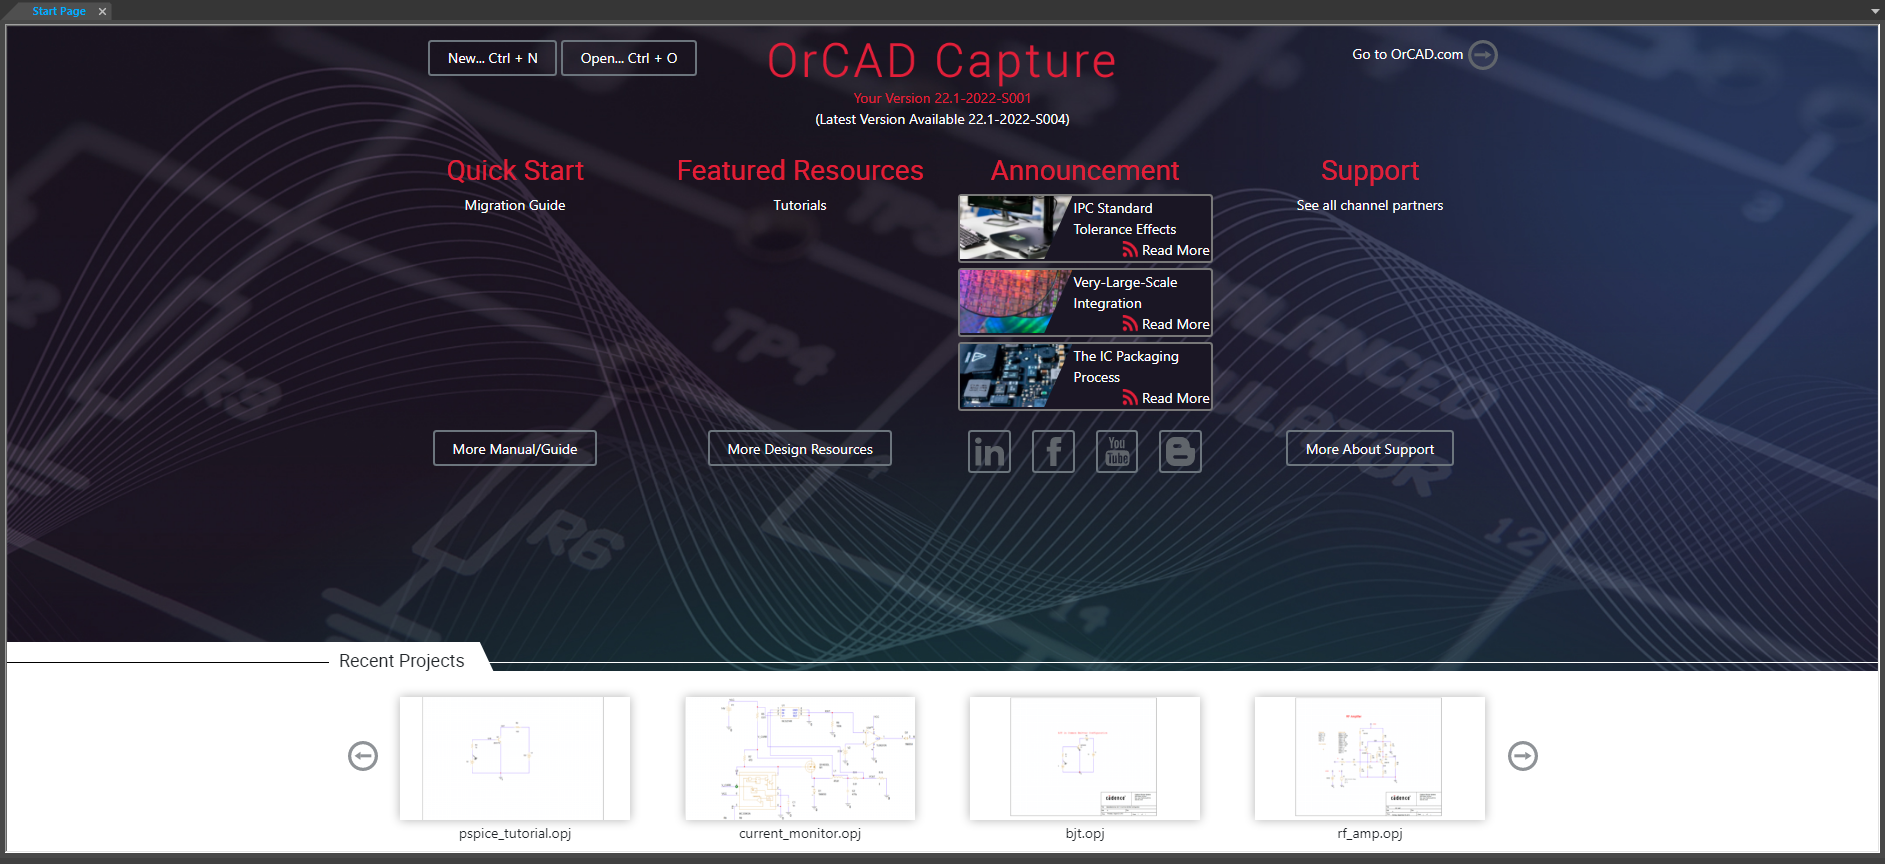Click RSS icon for IPC Standard article
This screenshot has height=864, width=1885.
coord(1129,250)
